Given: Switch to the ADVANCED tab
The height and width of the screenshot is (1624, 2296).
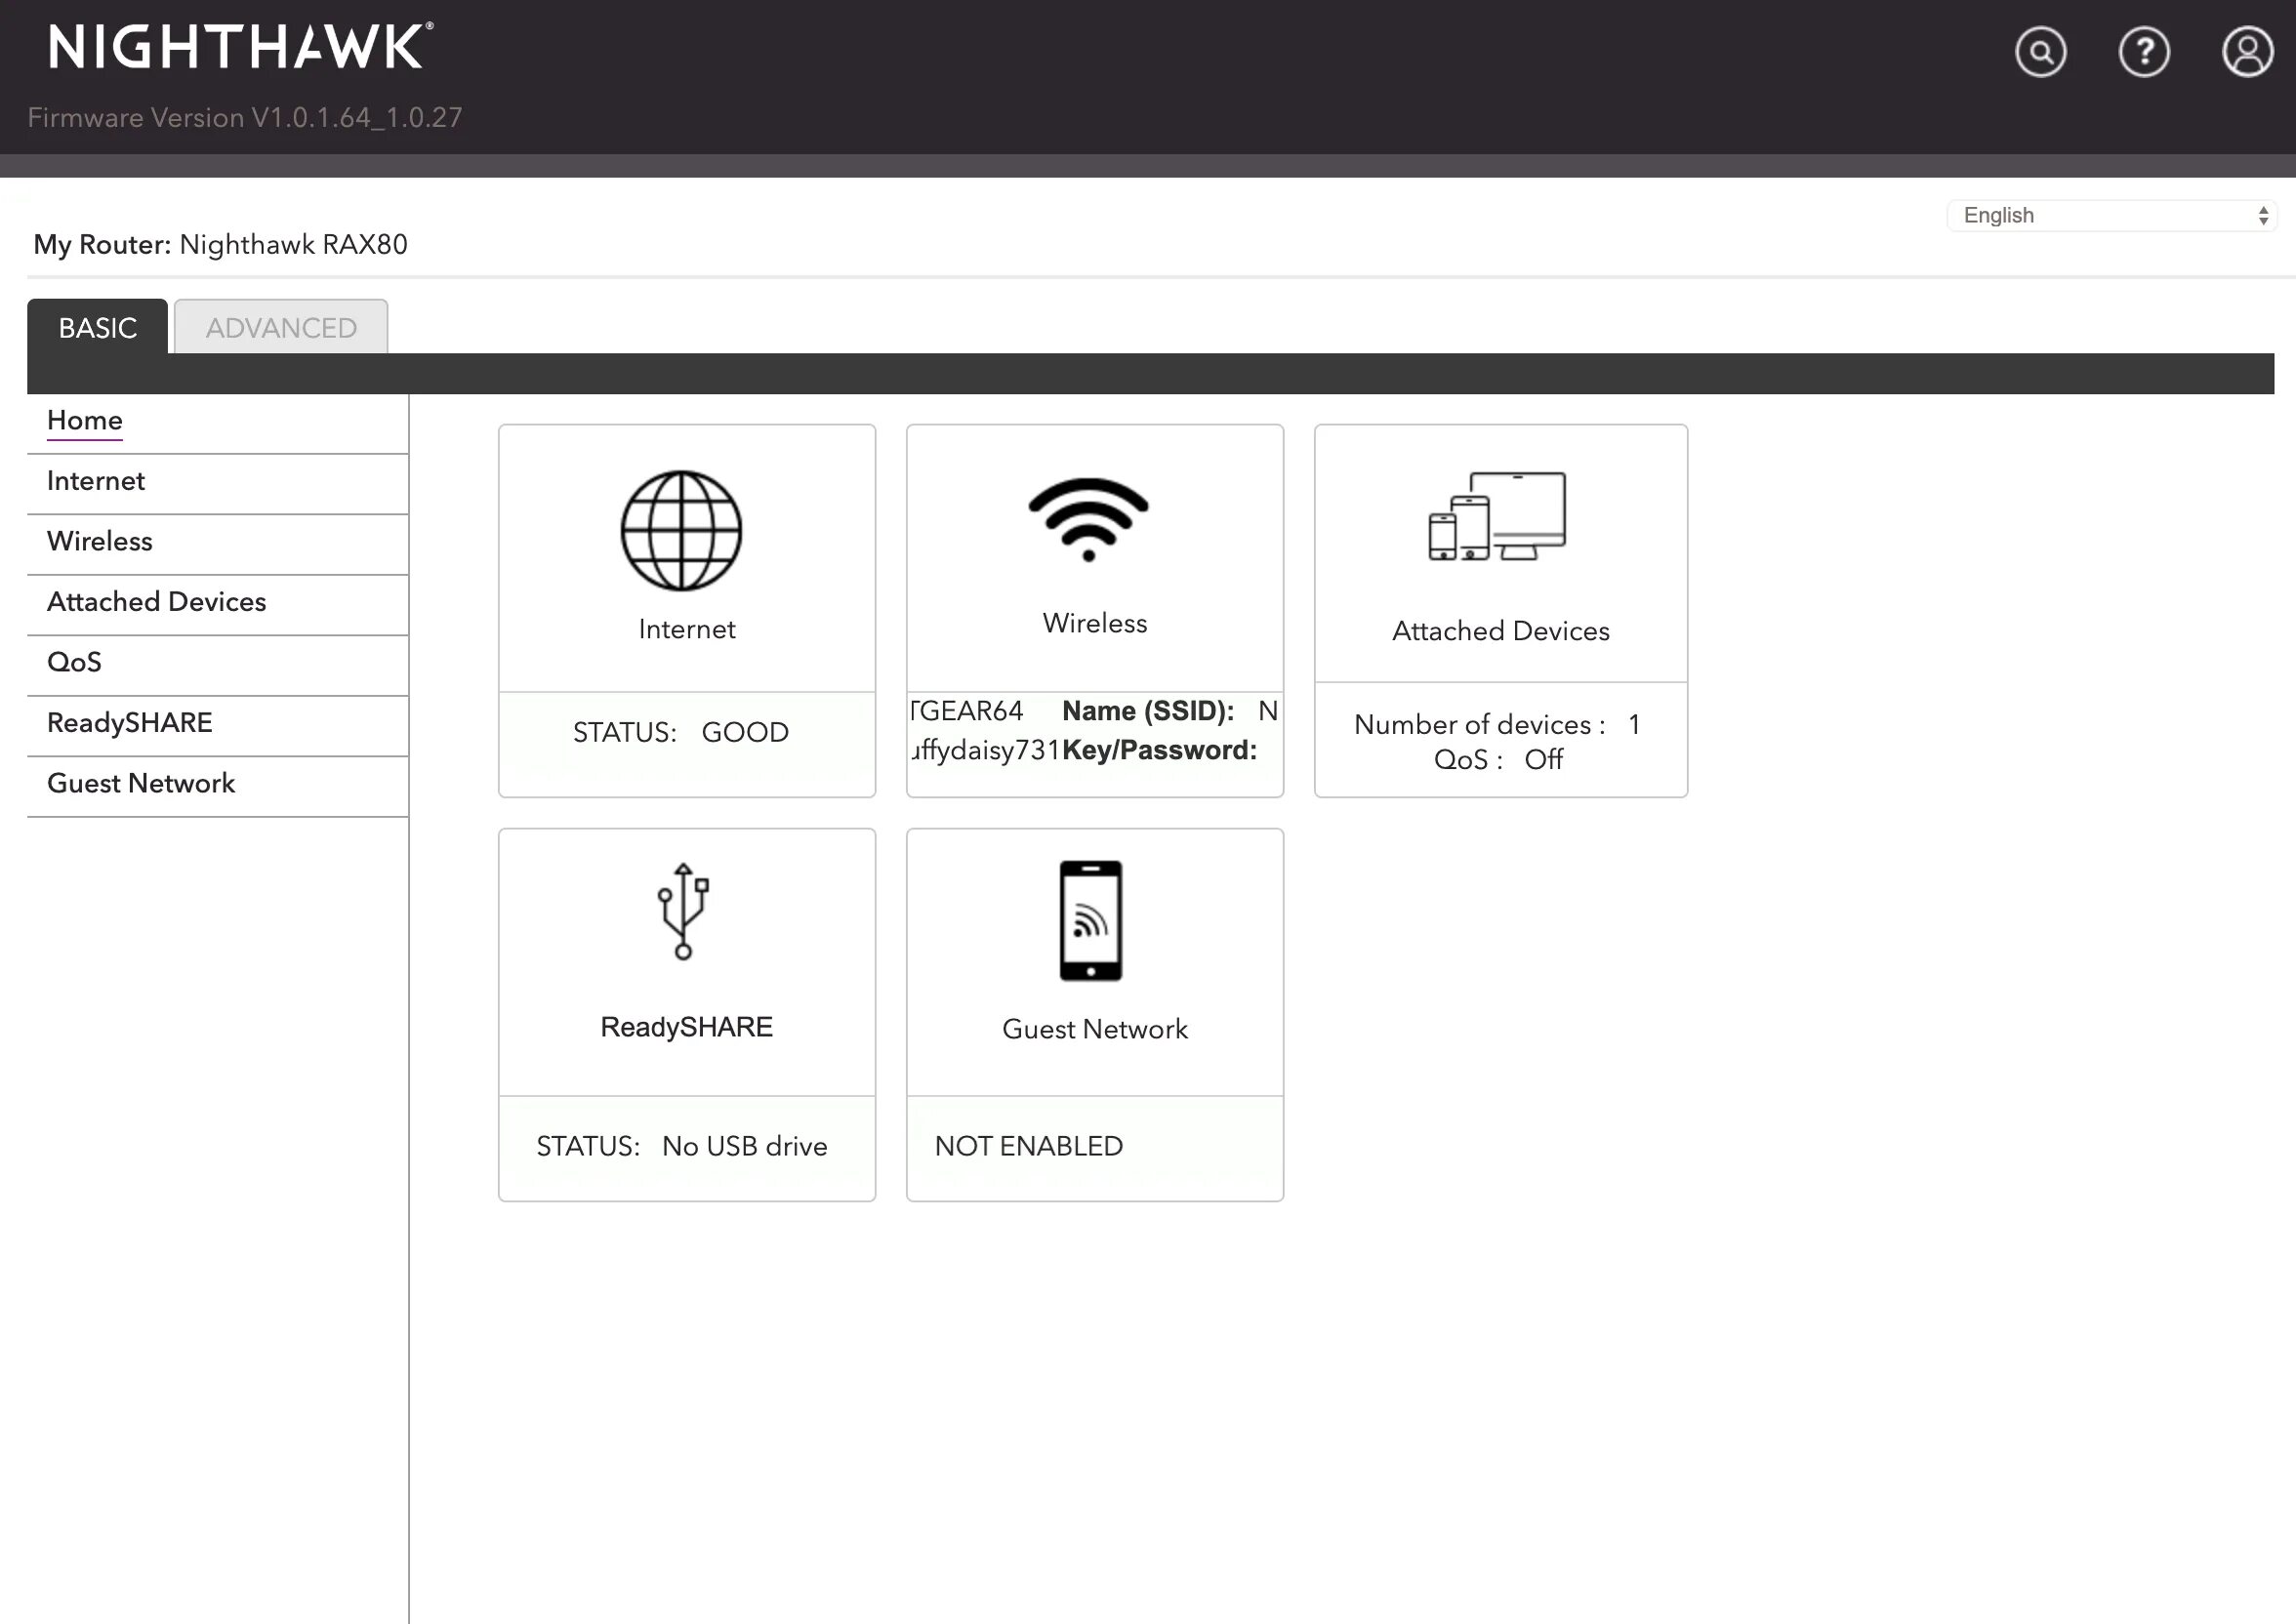Looking at the screenshot, I should tap(281, 327).
